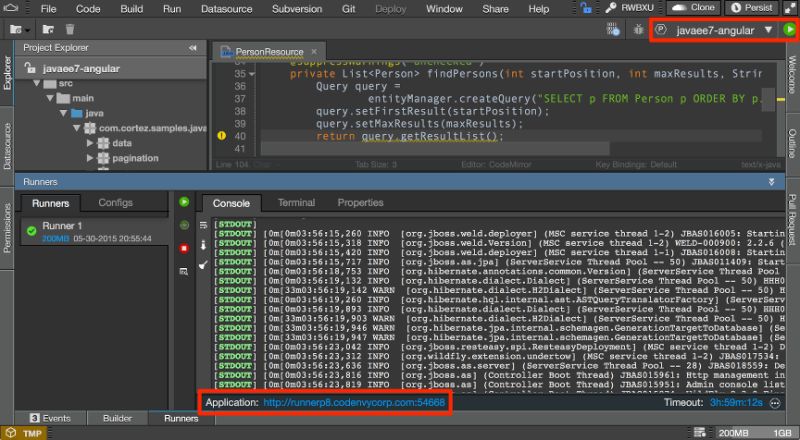Click the clear console broom icon
The height and width of the screenshot is (440, 800).
click(x=204, y=265)
